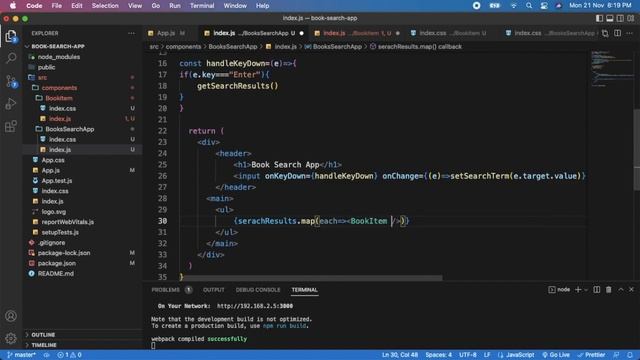640x360 pixels.
Task: Click synchronize changes icon in status bar
Action: [47, 355]
